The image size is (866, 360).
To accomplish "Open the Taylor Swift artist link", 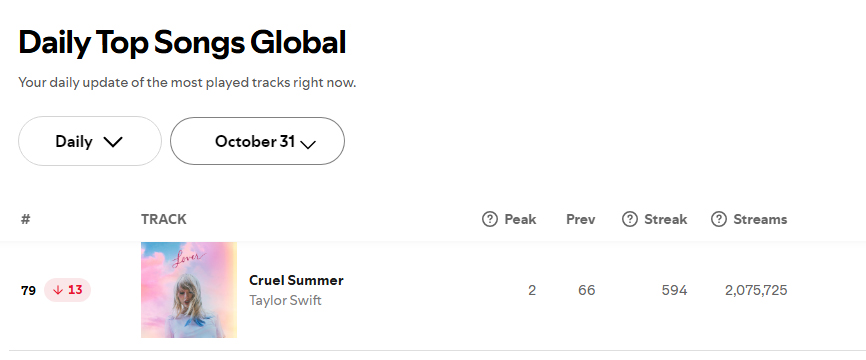I will tap(285, 300).
